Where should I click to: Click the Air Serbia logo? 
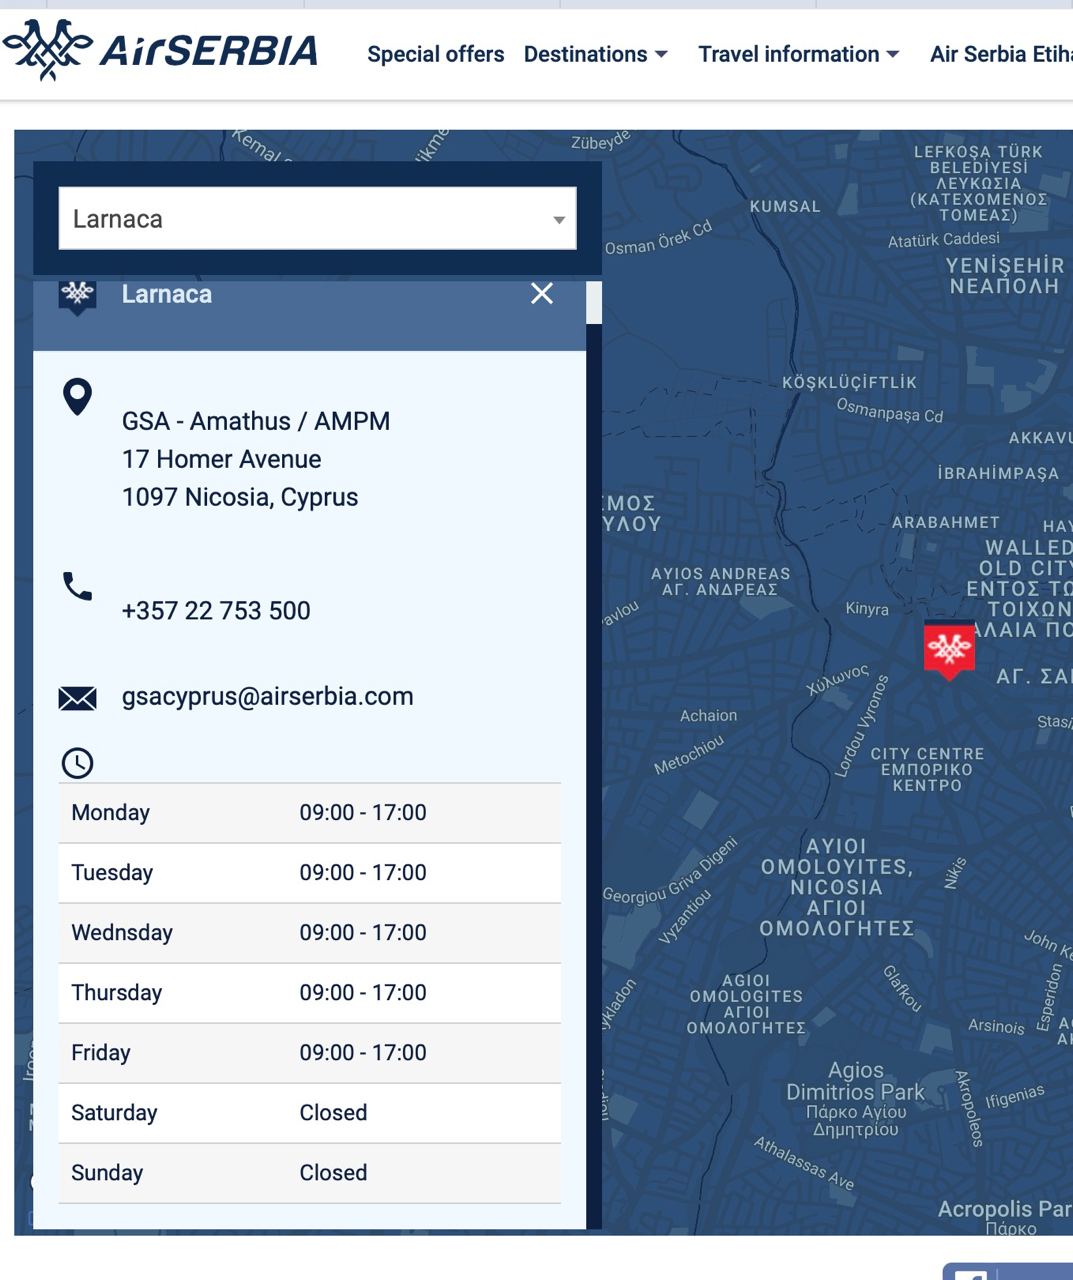160,50
